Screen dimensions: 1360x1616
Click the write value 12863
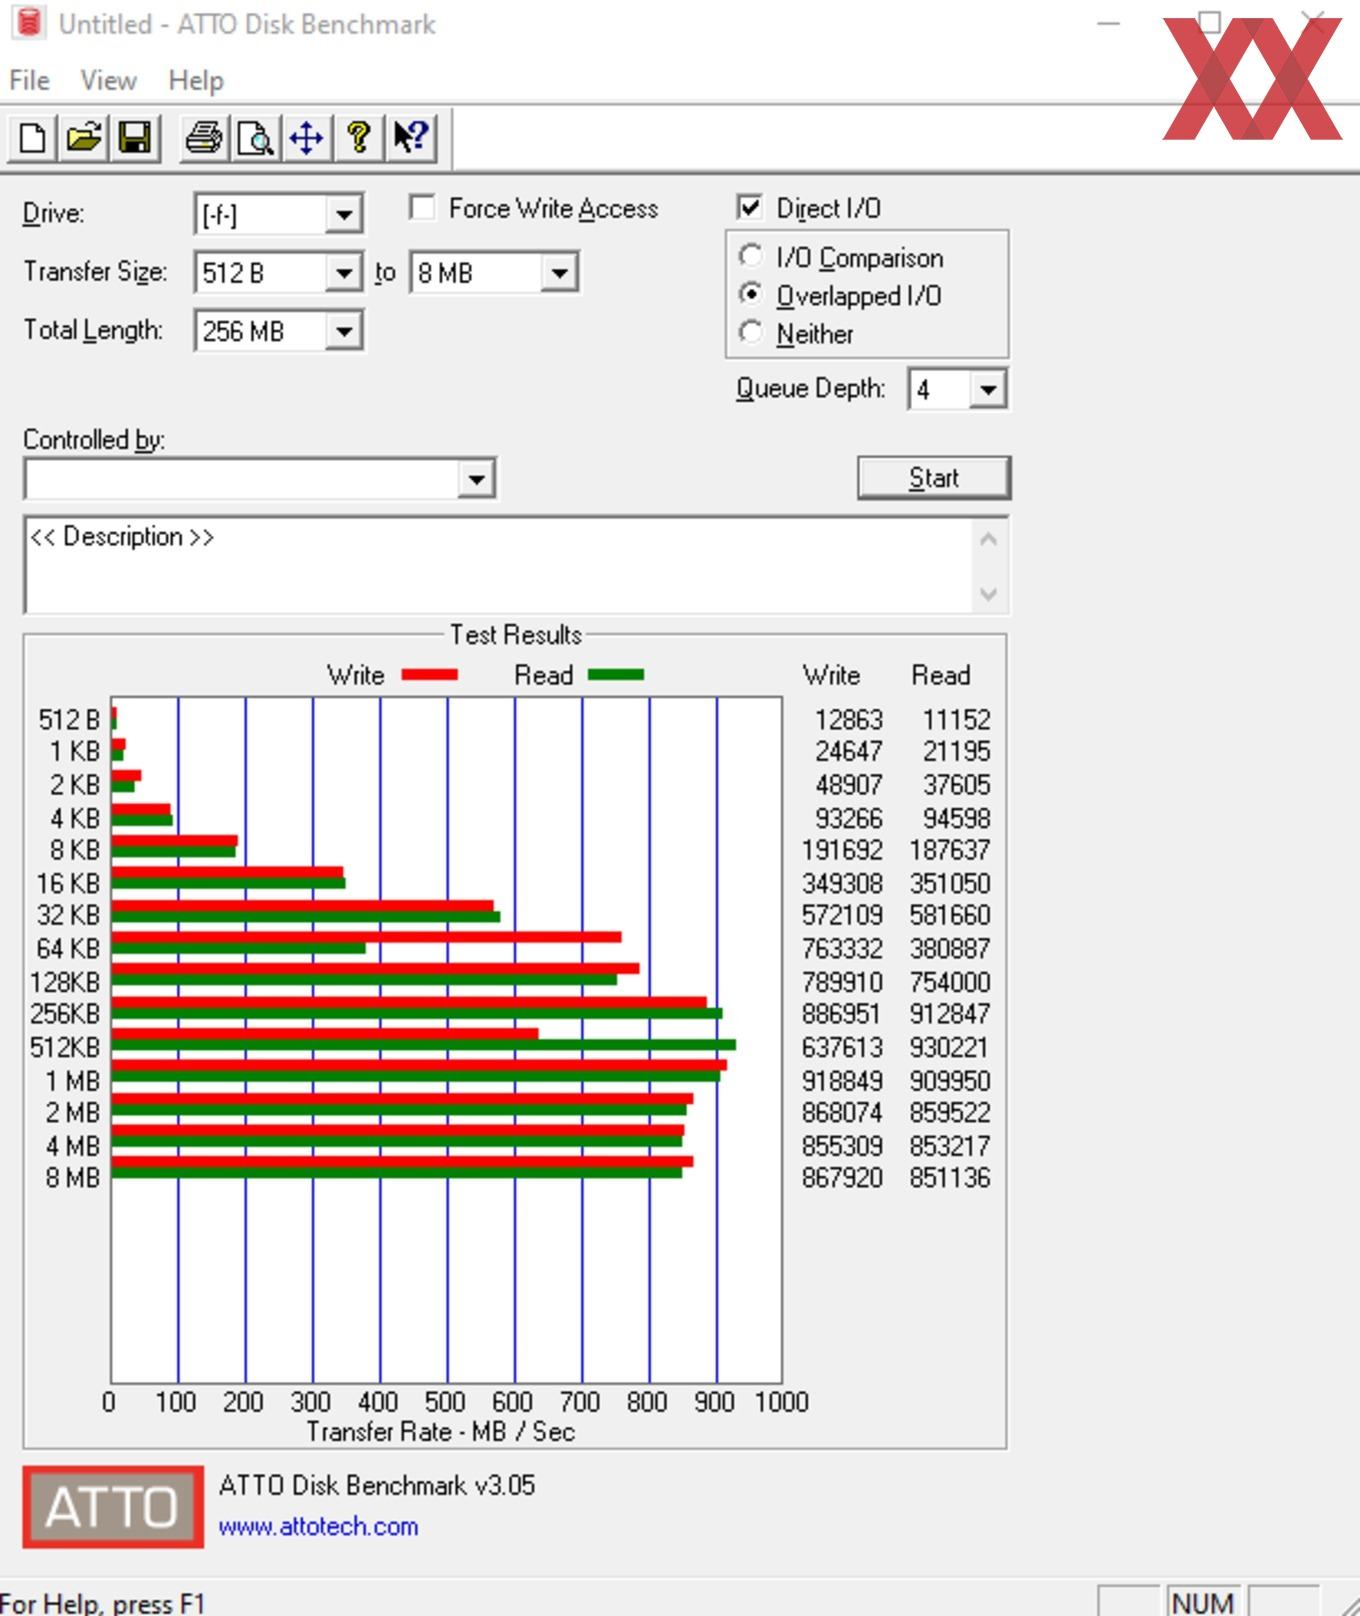[849, 720]
